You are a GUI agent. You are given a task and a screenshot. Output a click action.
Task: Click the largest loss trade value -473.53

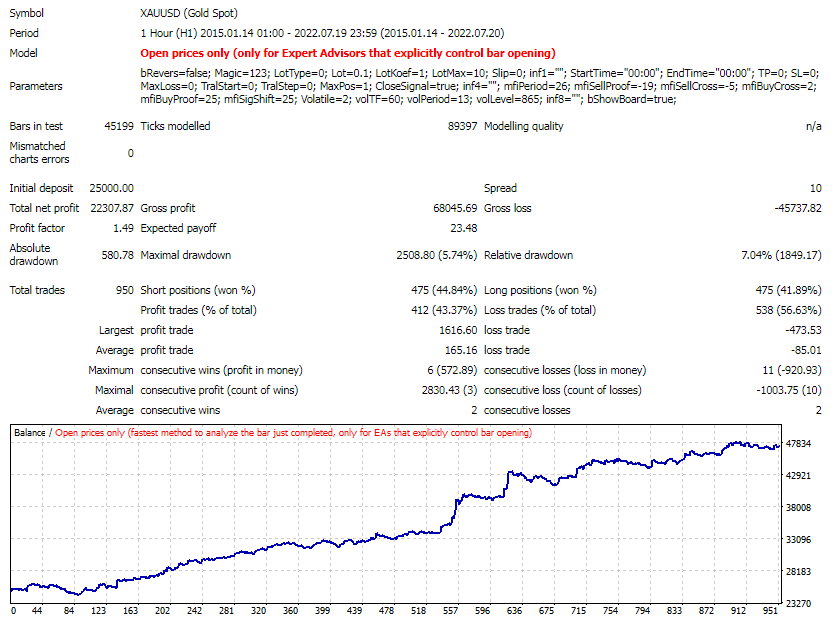tap(803, 330)
